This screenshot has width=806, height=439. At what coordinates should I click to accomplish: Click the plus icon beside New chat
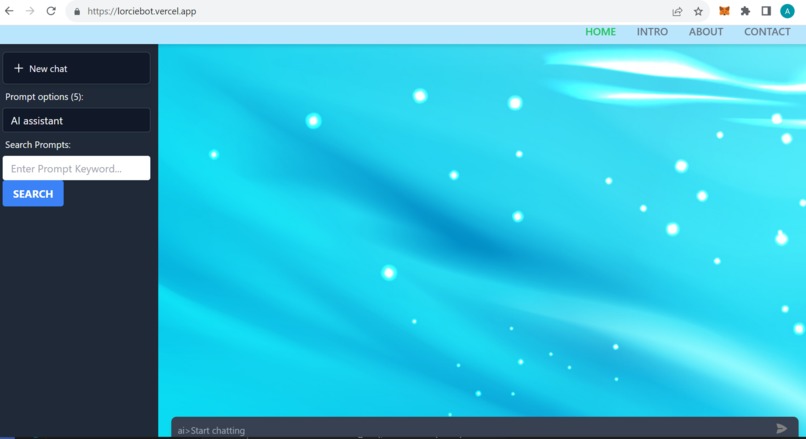pyautogui.click(x=19, y=68)
